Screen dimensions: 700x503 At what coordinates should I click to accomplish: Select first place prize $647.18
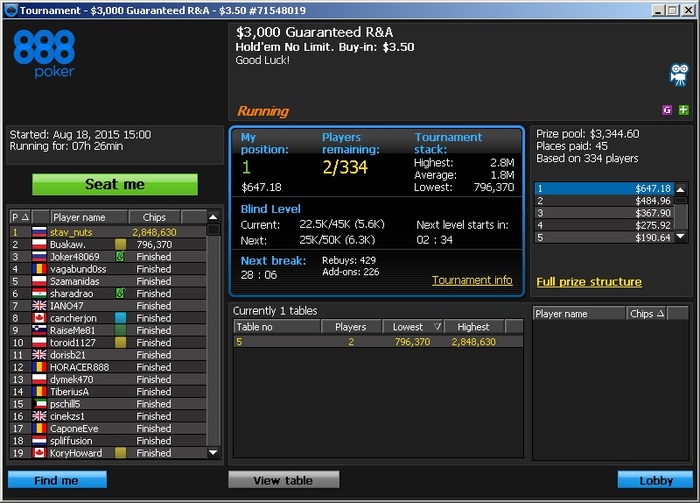point(604,188)
